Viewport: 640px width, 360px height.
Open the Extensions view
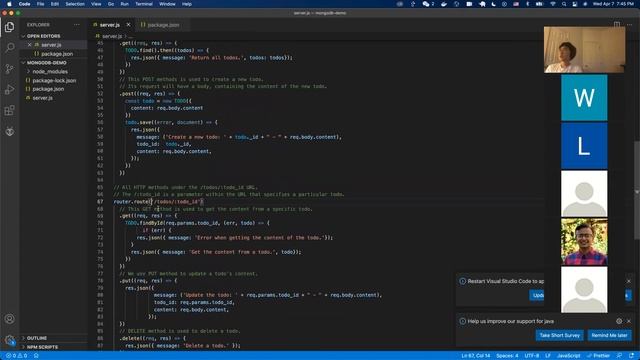9,110
